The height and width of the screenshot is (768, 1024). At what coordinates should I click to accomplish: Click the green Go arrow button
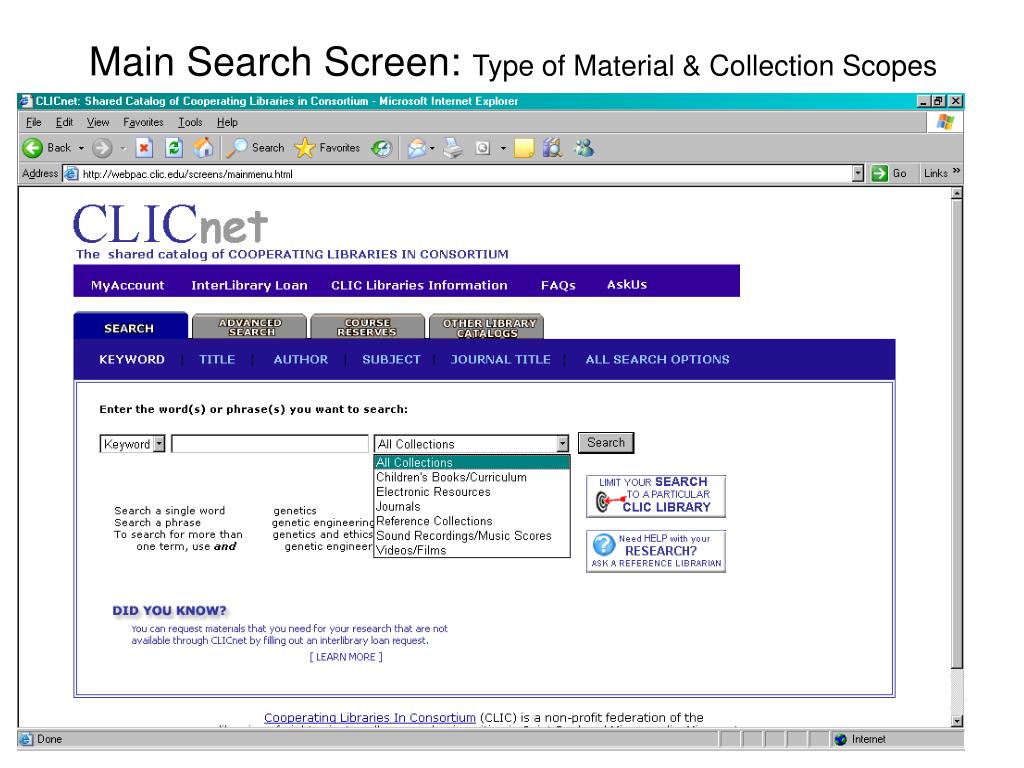(x=880, y=173)
